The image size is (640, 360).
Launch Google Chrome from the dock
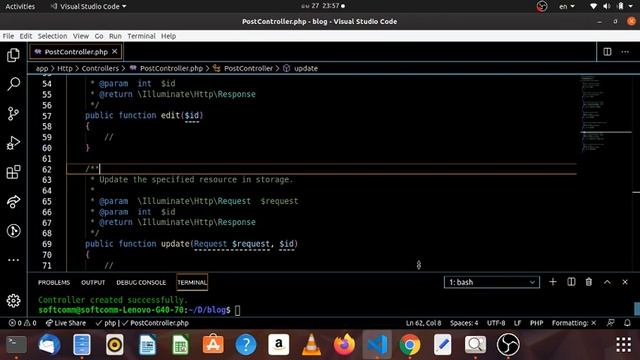tap(410, 344)
